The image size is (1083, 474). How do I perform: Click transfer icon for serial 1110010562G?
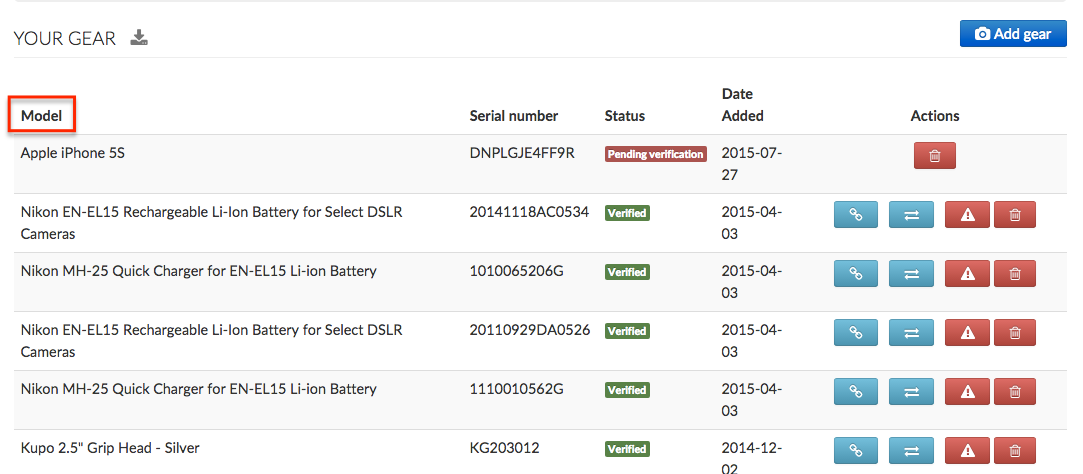click(911, 392)
